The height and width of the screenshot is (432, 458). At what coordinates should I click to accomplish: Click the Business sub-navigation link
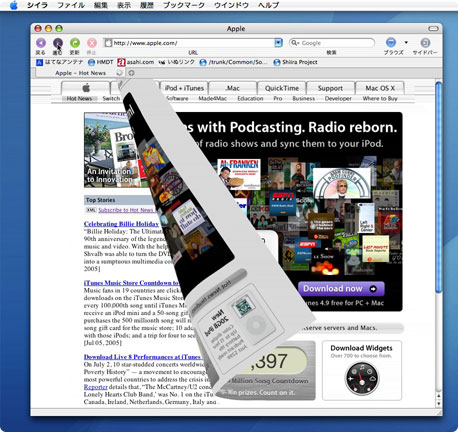[304, 99]
